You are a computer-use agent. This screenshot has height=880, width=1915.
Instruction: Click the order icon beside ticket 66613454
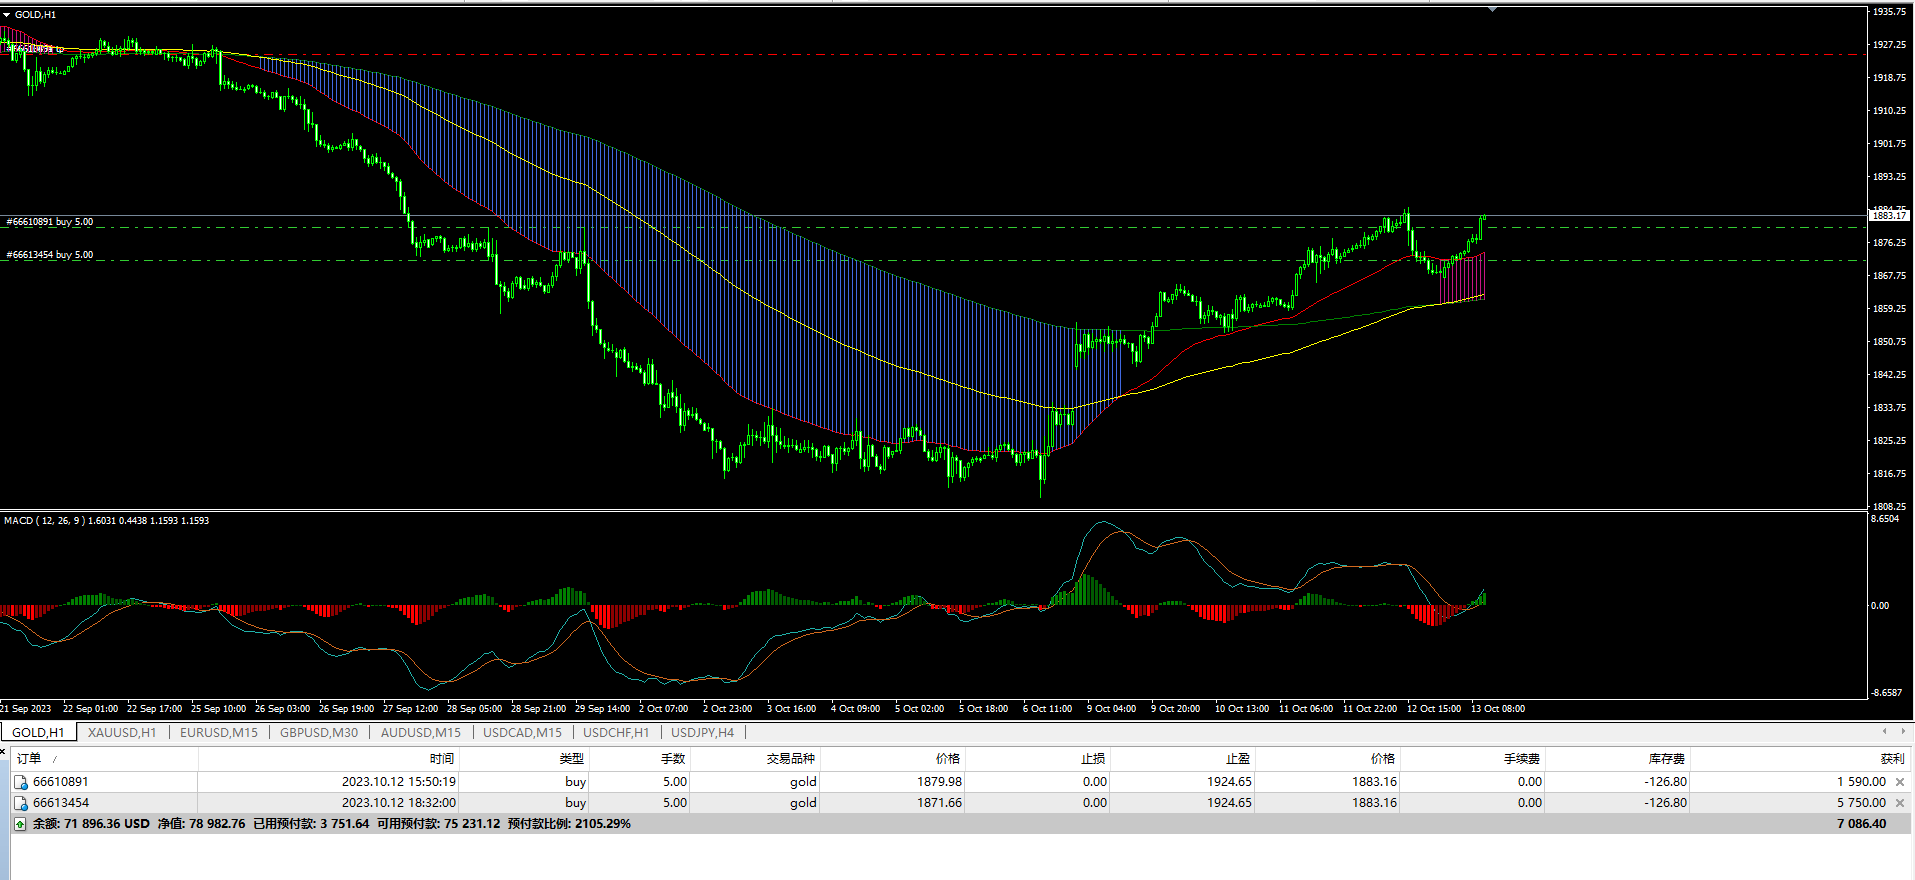pos(20,803)
